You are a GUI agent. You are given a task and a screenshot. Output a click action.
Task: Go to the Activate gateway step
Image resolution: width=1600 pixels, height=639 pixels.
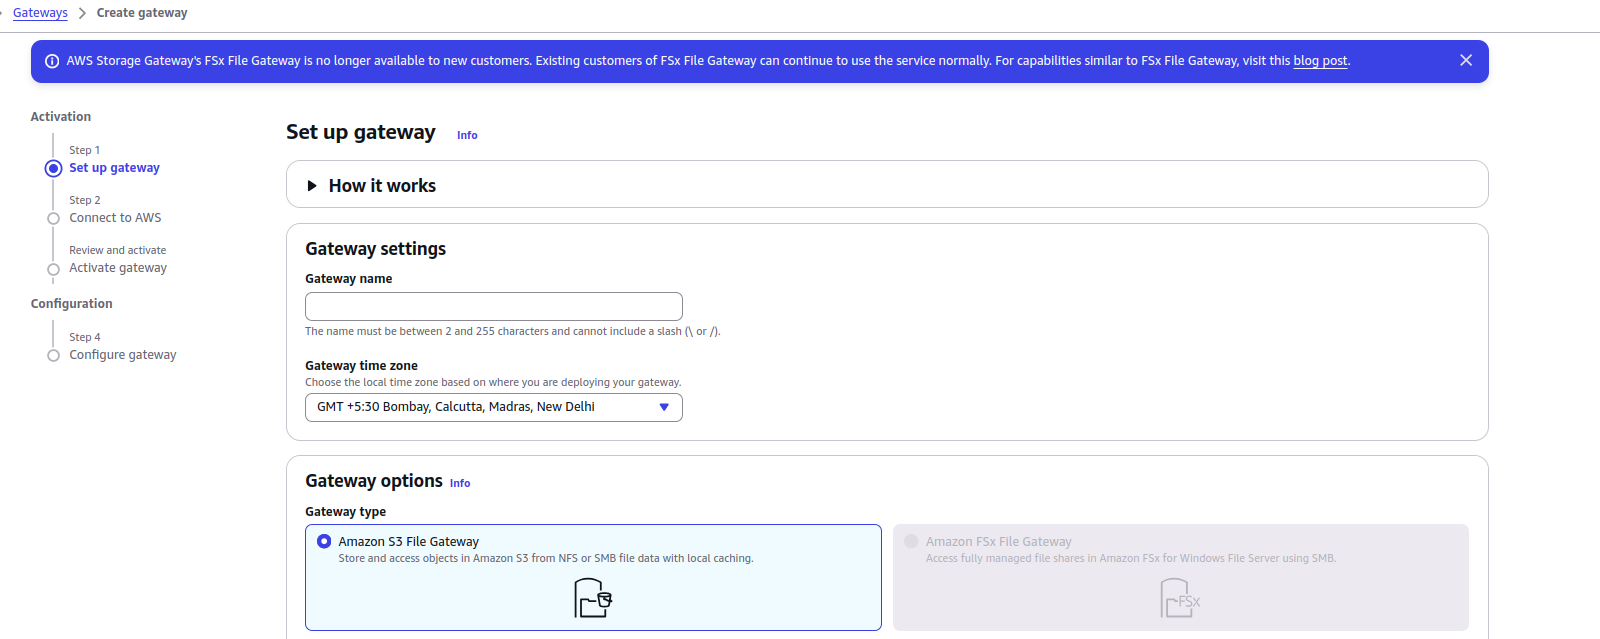pyautogui.click(x=118, y=268)
